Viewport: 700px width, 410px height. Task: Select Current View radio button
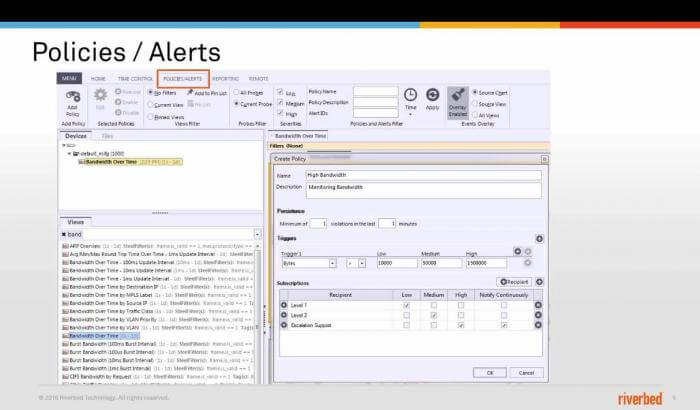[150, 105]
